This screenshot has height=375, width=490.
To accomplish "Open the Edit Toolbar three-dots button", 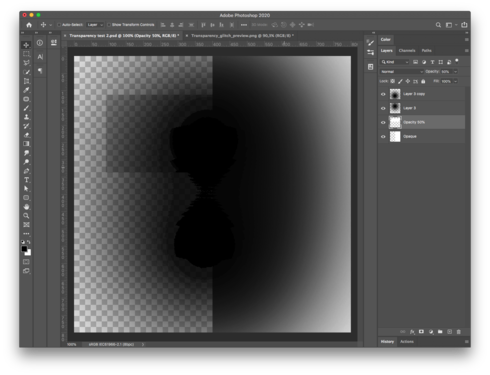I will (x=26, y=234).
